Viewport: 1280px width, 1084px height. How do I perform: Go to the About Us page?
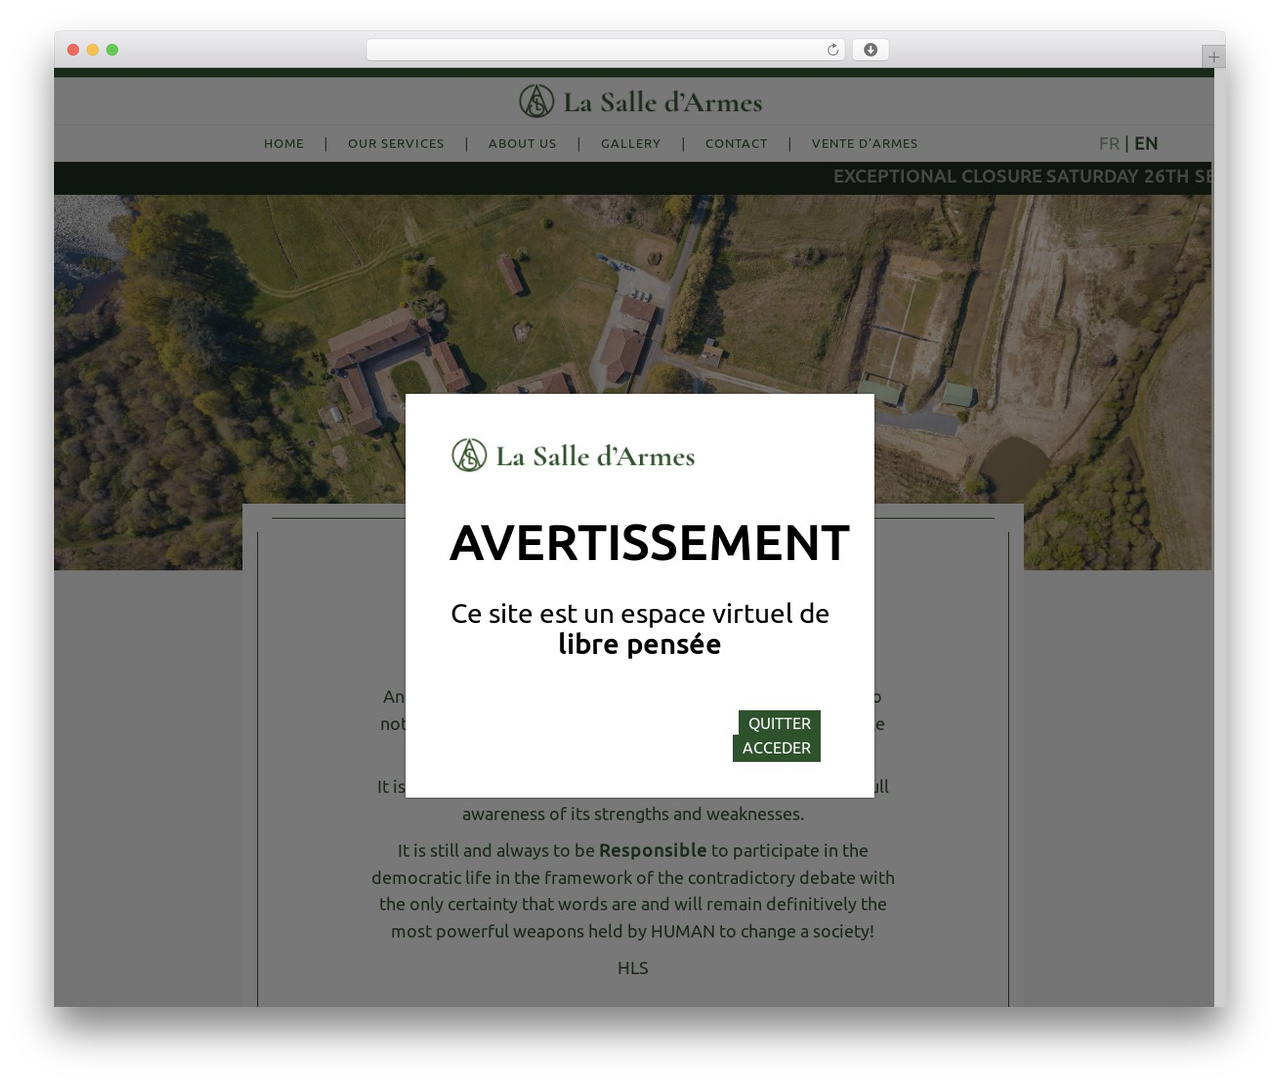tap(522, 144)
